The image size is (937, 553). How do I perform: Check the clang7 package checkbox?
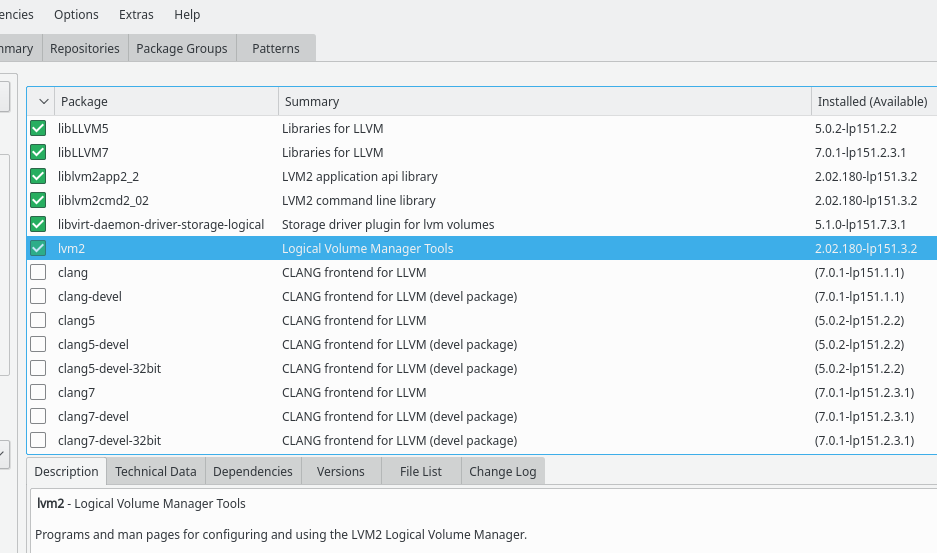(38, 392)
